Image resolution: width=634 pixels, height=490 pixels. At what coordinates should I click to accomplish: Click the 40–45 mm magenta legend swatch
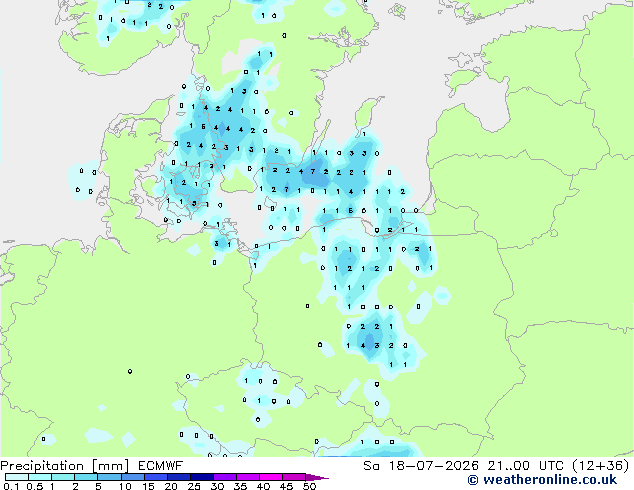pyautogui.click(x=271, y=477)
